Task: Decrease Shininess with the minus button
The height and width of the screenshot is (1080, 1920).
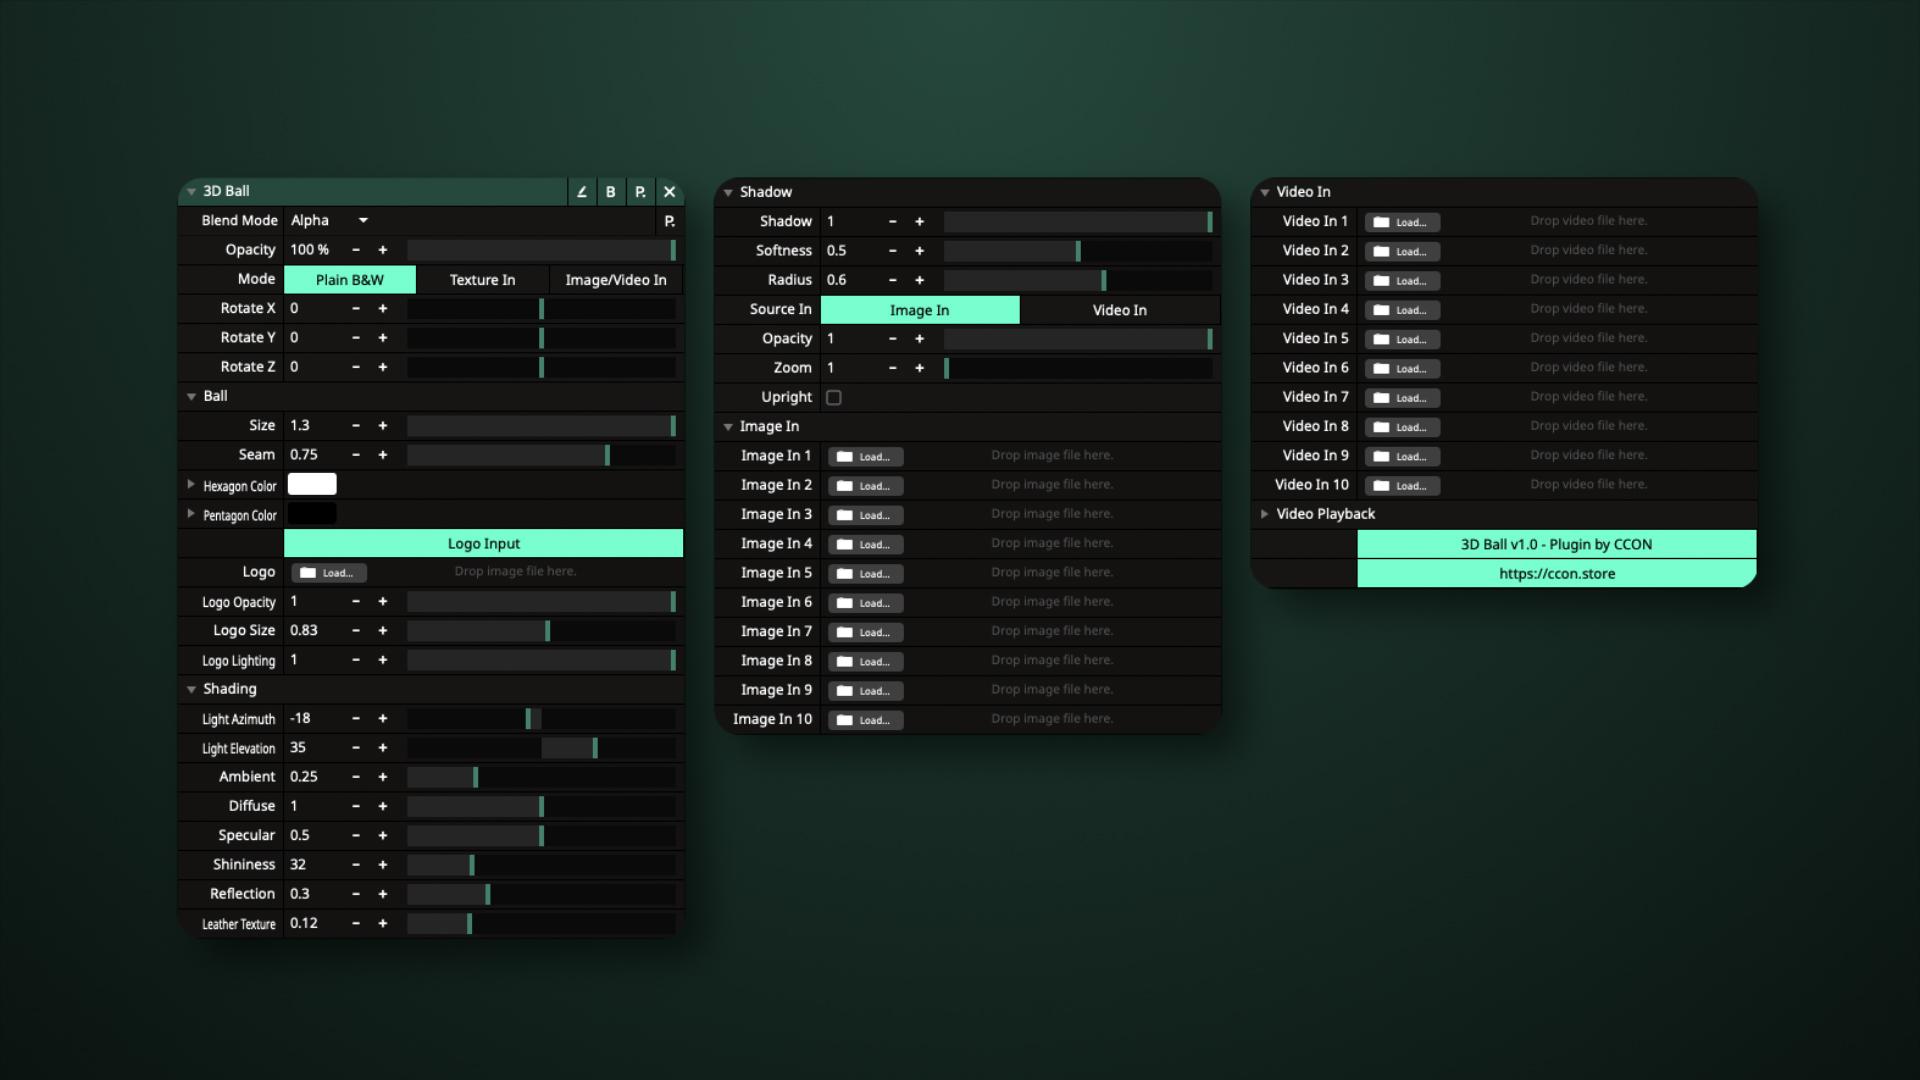Action: pyautogui.click(x=356, y=865)
